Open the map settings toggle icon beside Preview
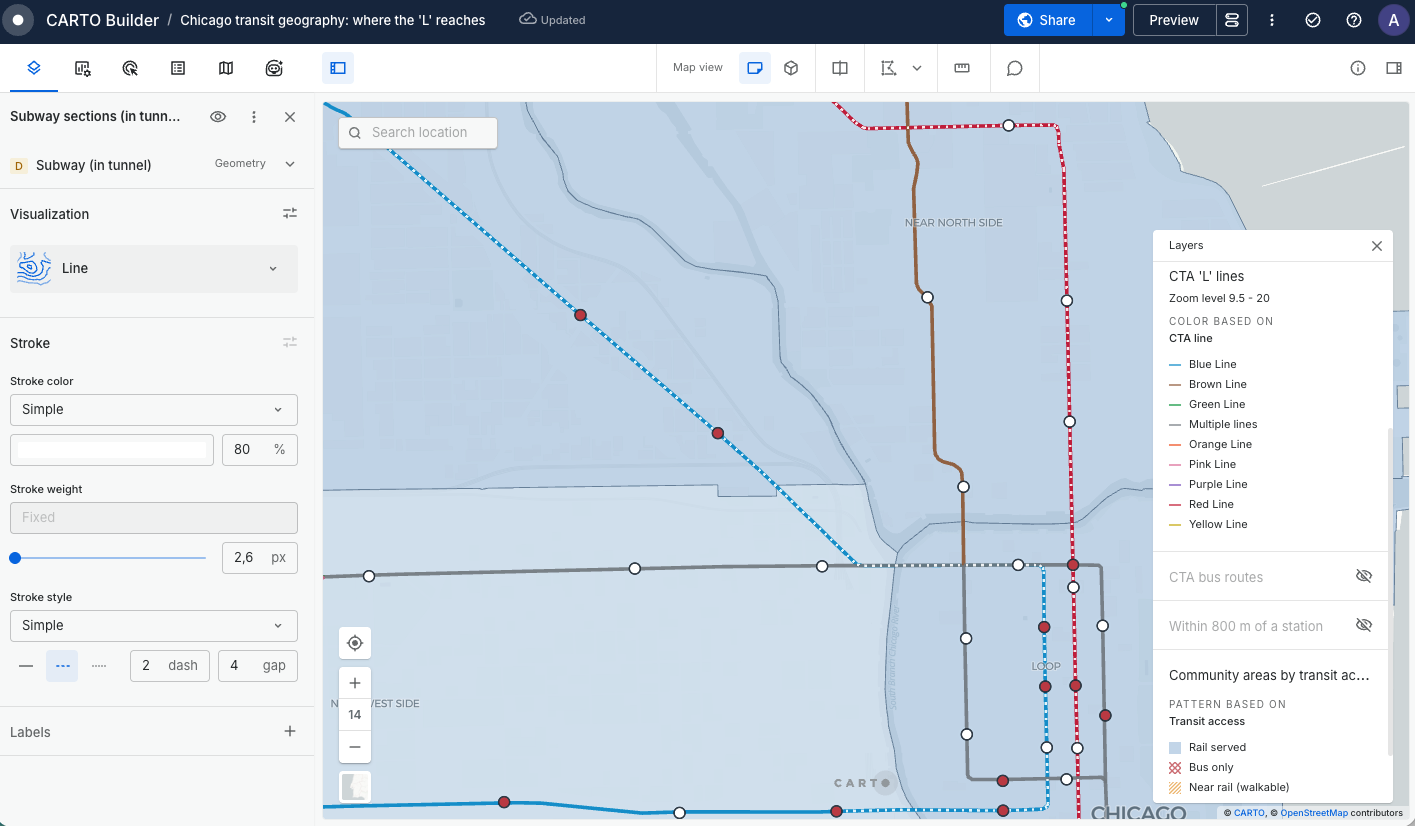1415x826 pixels. [x=1232, y=20]
